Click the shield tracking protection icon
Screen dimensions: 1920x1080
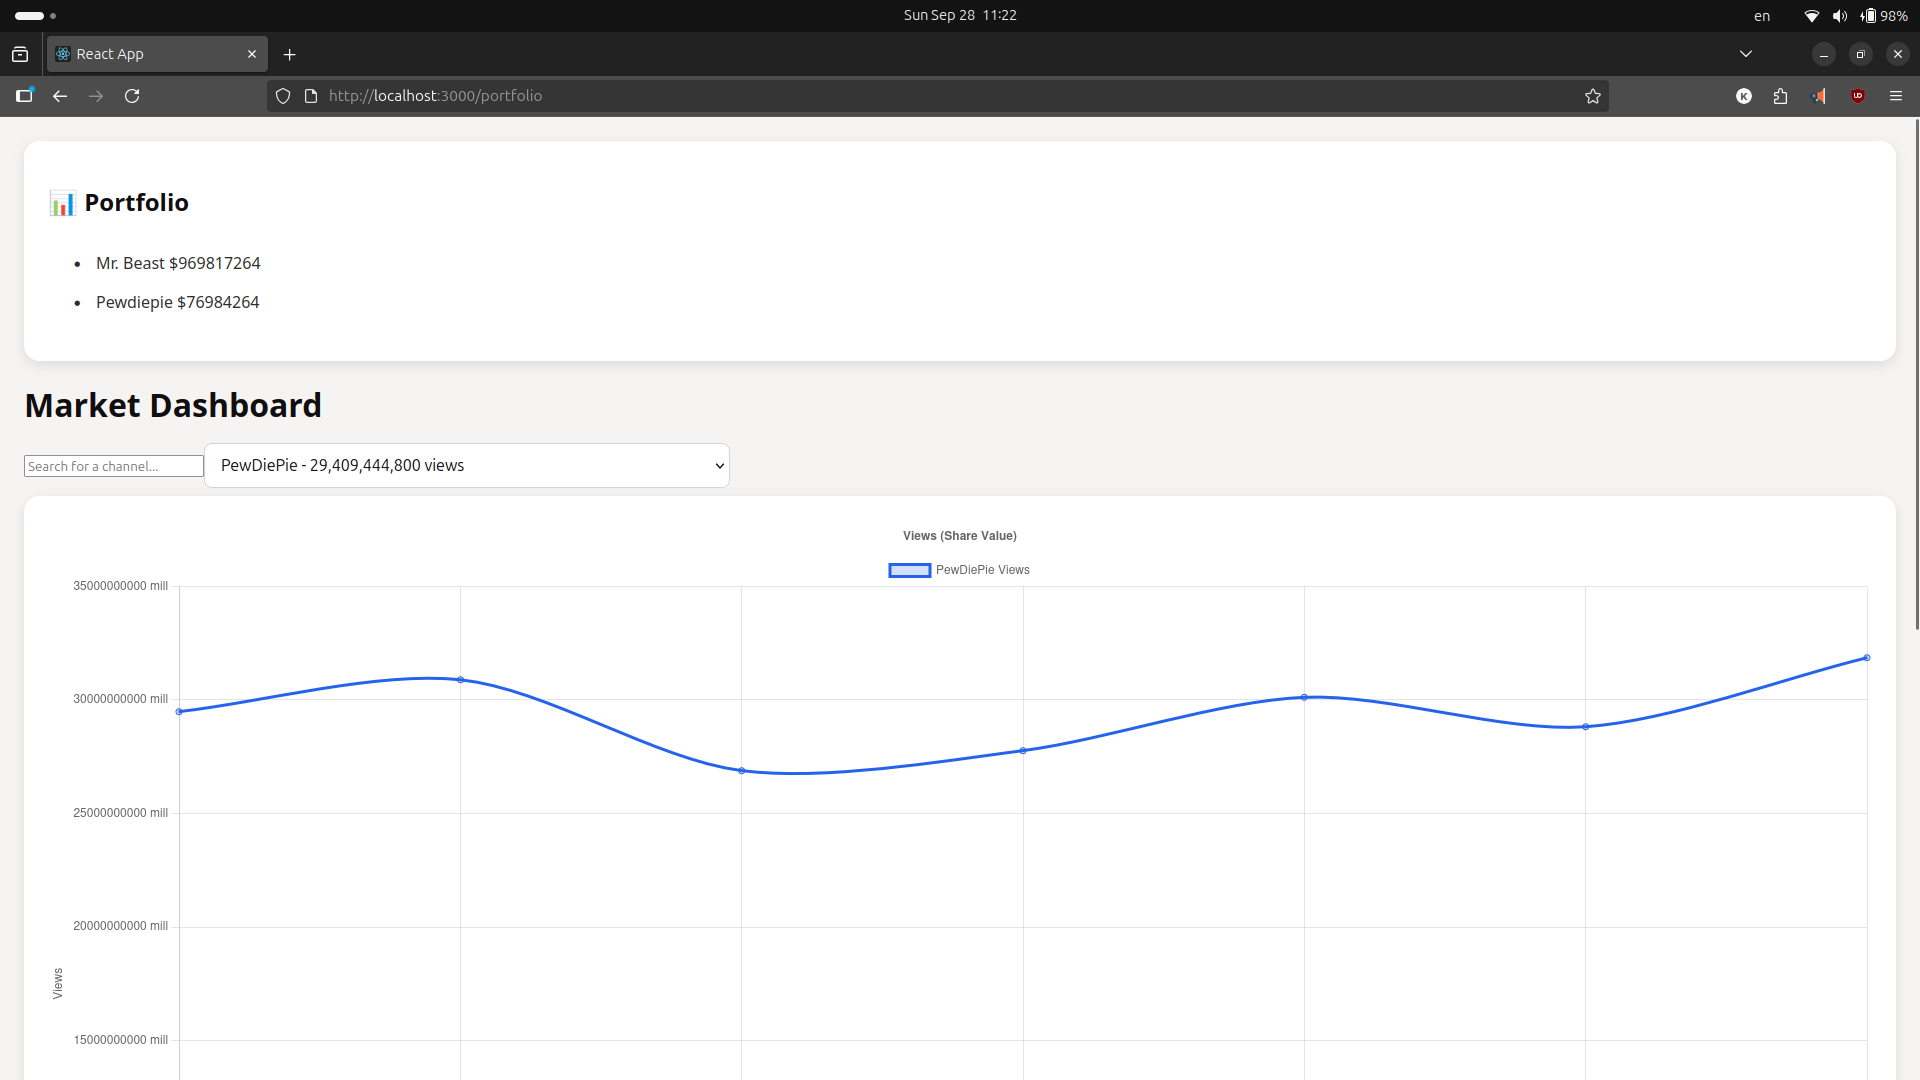[283, 96]
